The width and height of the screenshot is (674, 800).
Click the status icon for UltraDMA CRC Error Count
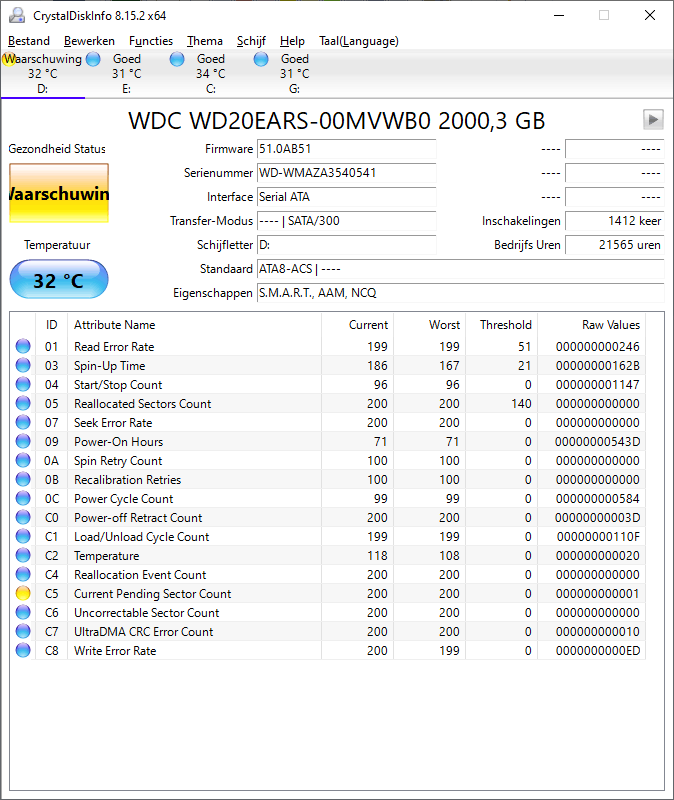(23, 631)
